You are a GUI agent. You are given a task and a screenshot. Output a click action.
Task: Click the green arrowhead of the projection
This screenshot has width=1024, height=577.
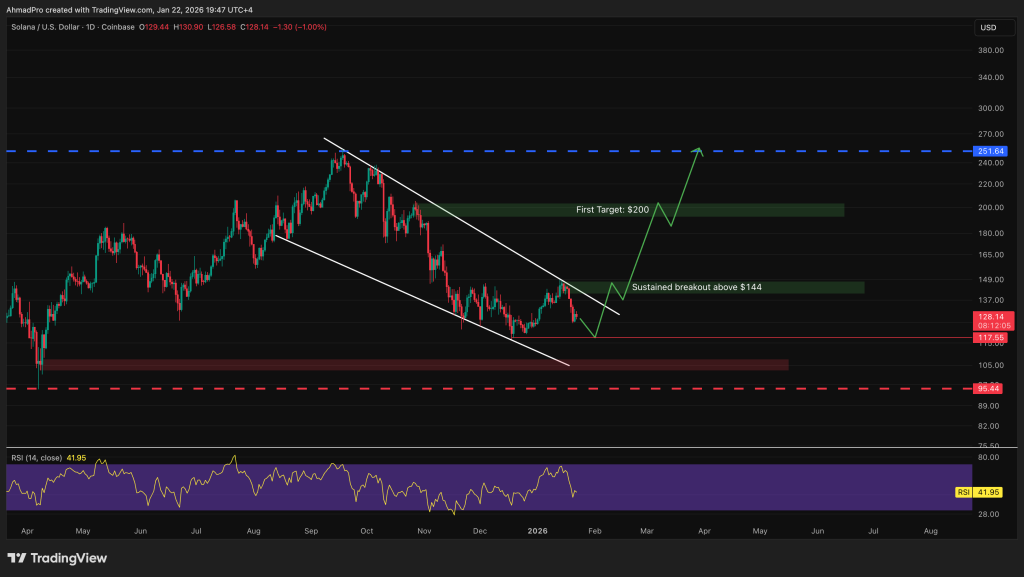click(701, 151)
